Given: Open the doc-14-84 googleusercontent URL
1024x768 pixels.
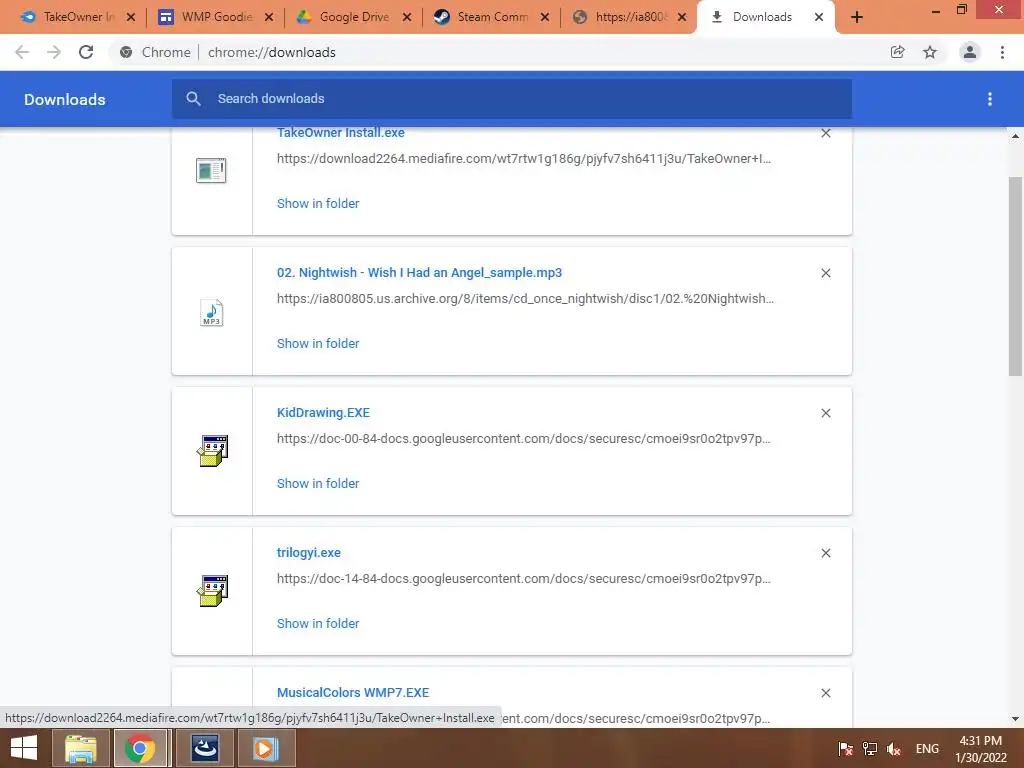Looking at the screenshot, I should tap(524, 579).
